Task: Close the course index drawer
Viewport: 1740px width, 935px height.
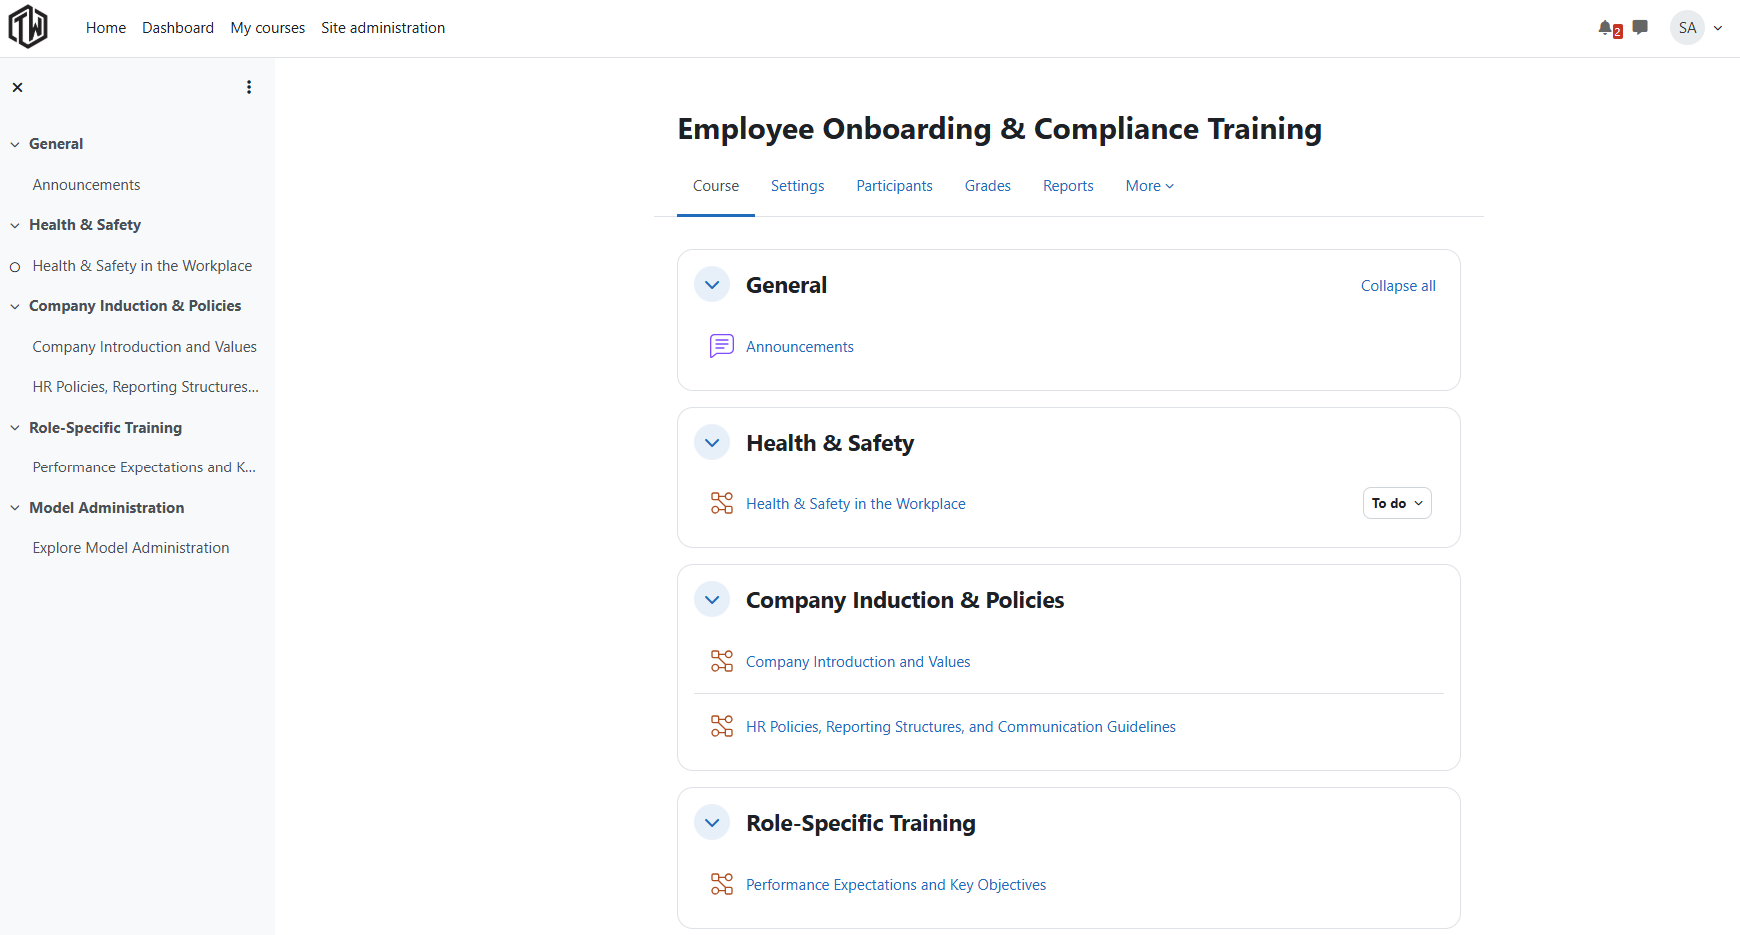Action: pyautogui.click(x=17, y=88)
